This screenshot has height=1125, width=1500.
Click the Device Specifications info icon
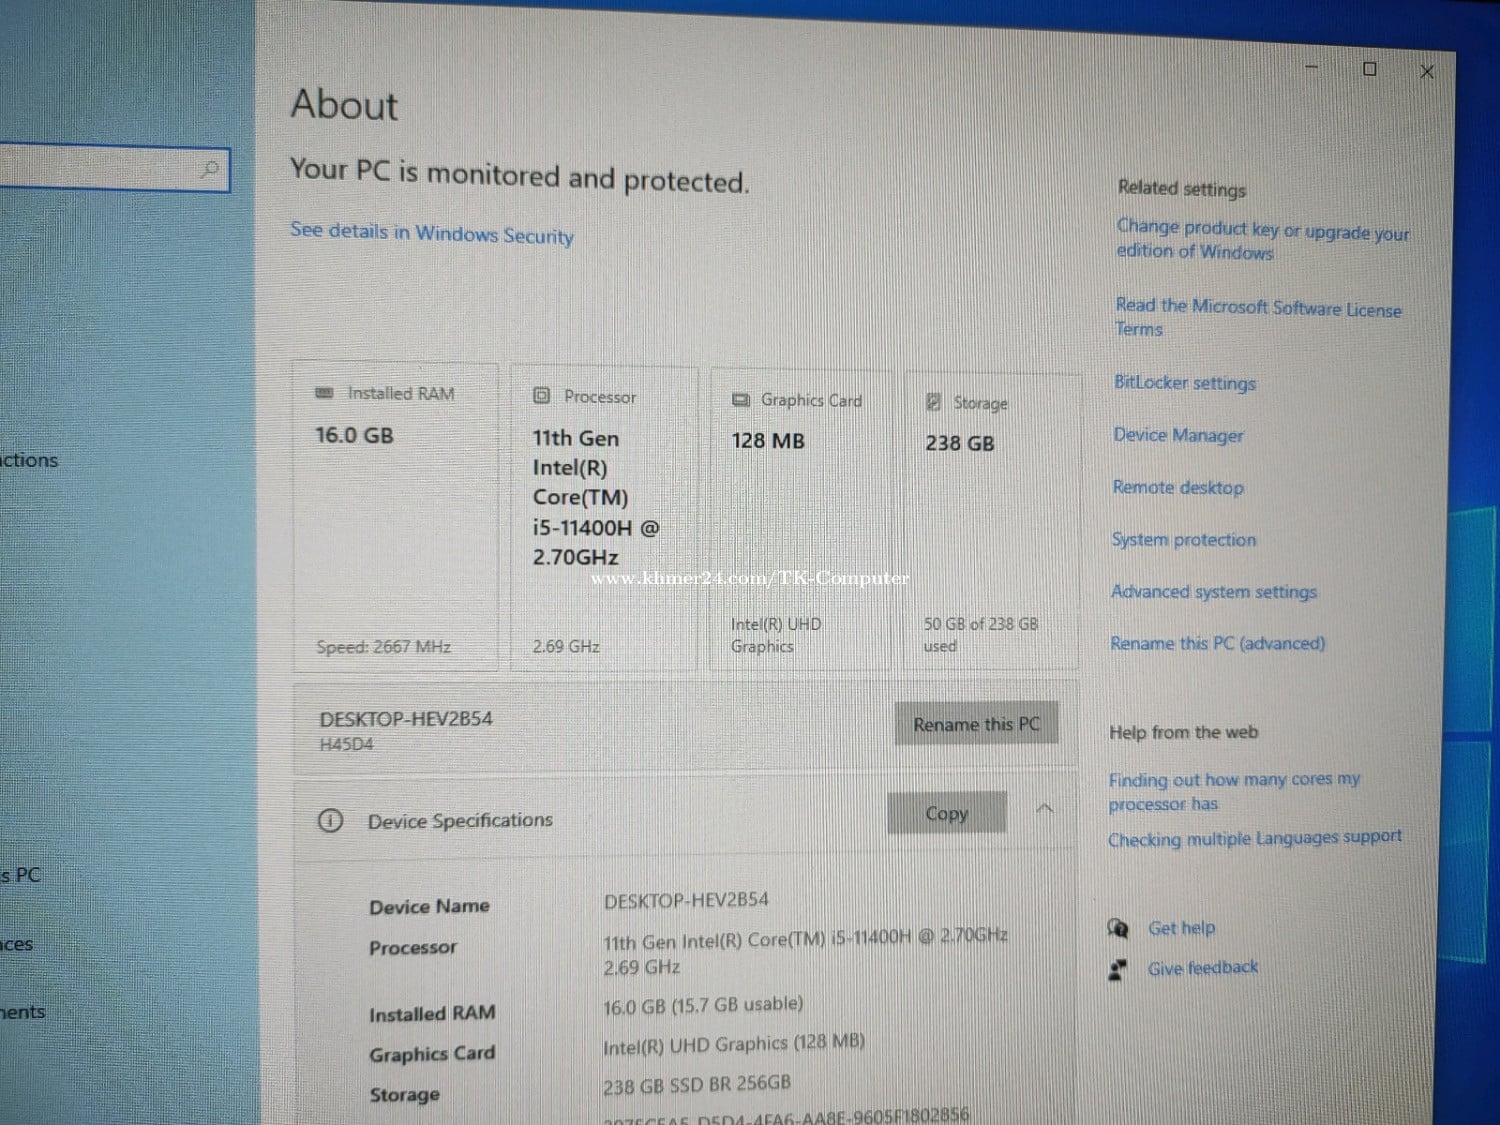click(330, 821)
